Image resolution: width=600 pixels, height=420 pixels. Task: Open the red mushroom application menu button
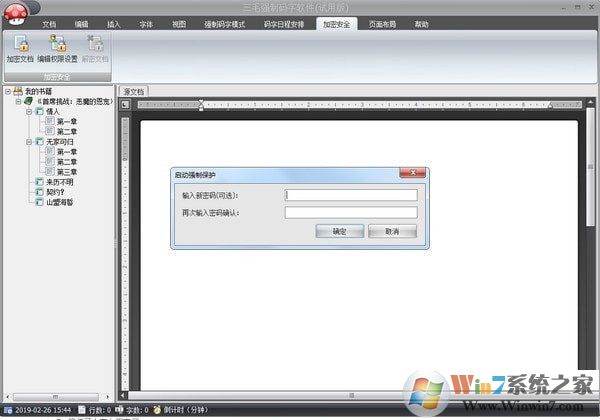[16, 14]
